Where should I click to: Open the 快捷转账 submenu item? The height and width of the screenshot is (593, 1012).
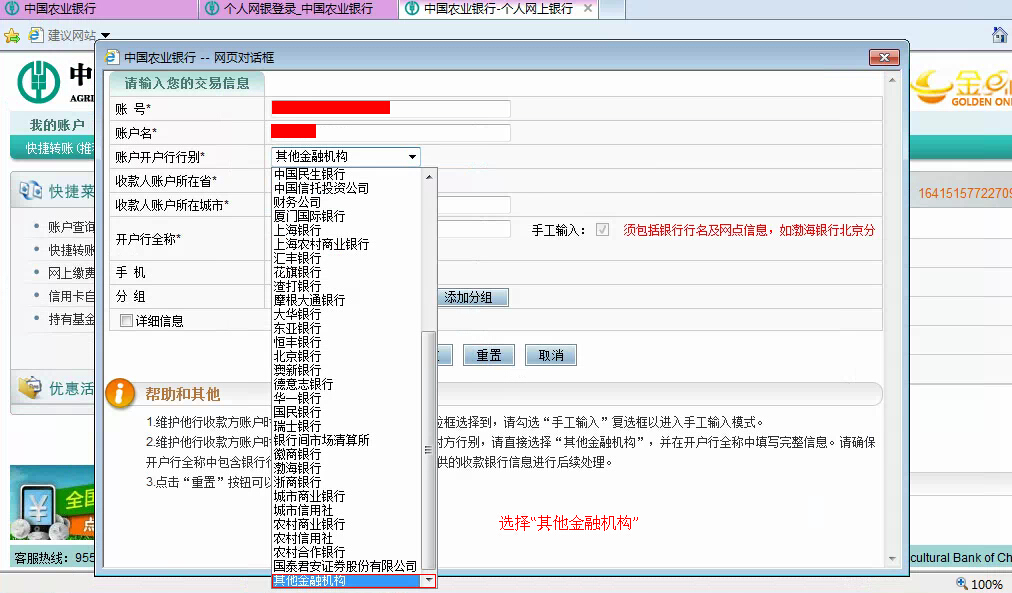click(59, 148)
